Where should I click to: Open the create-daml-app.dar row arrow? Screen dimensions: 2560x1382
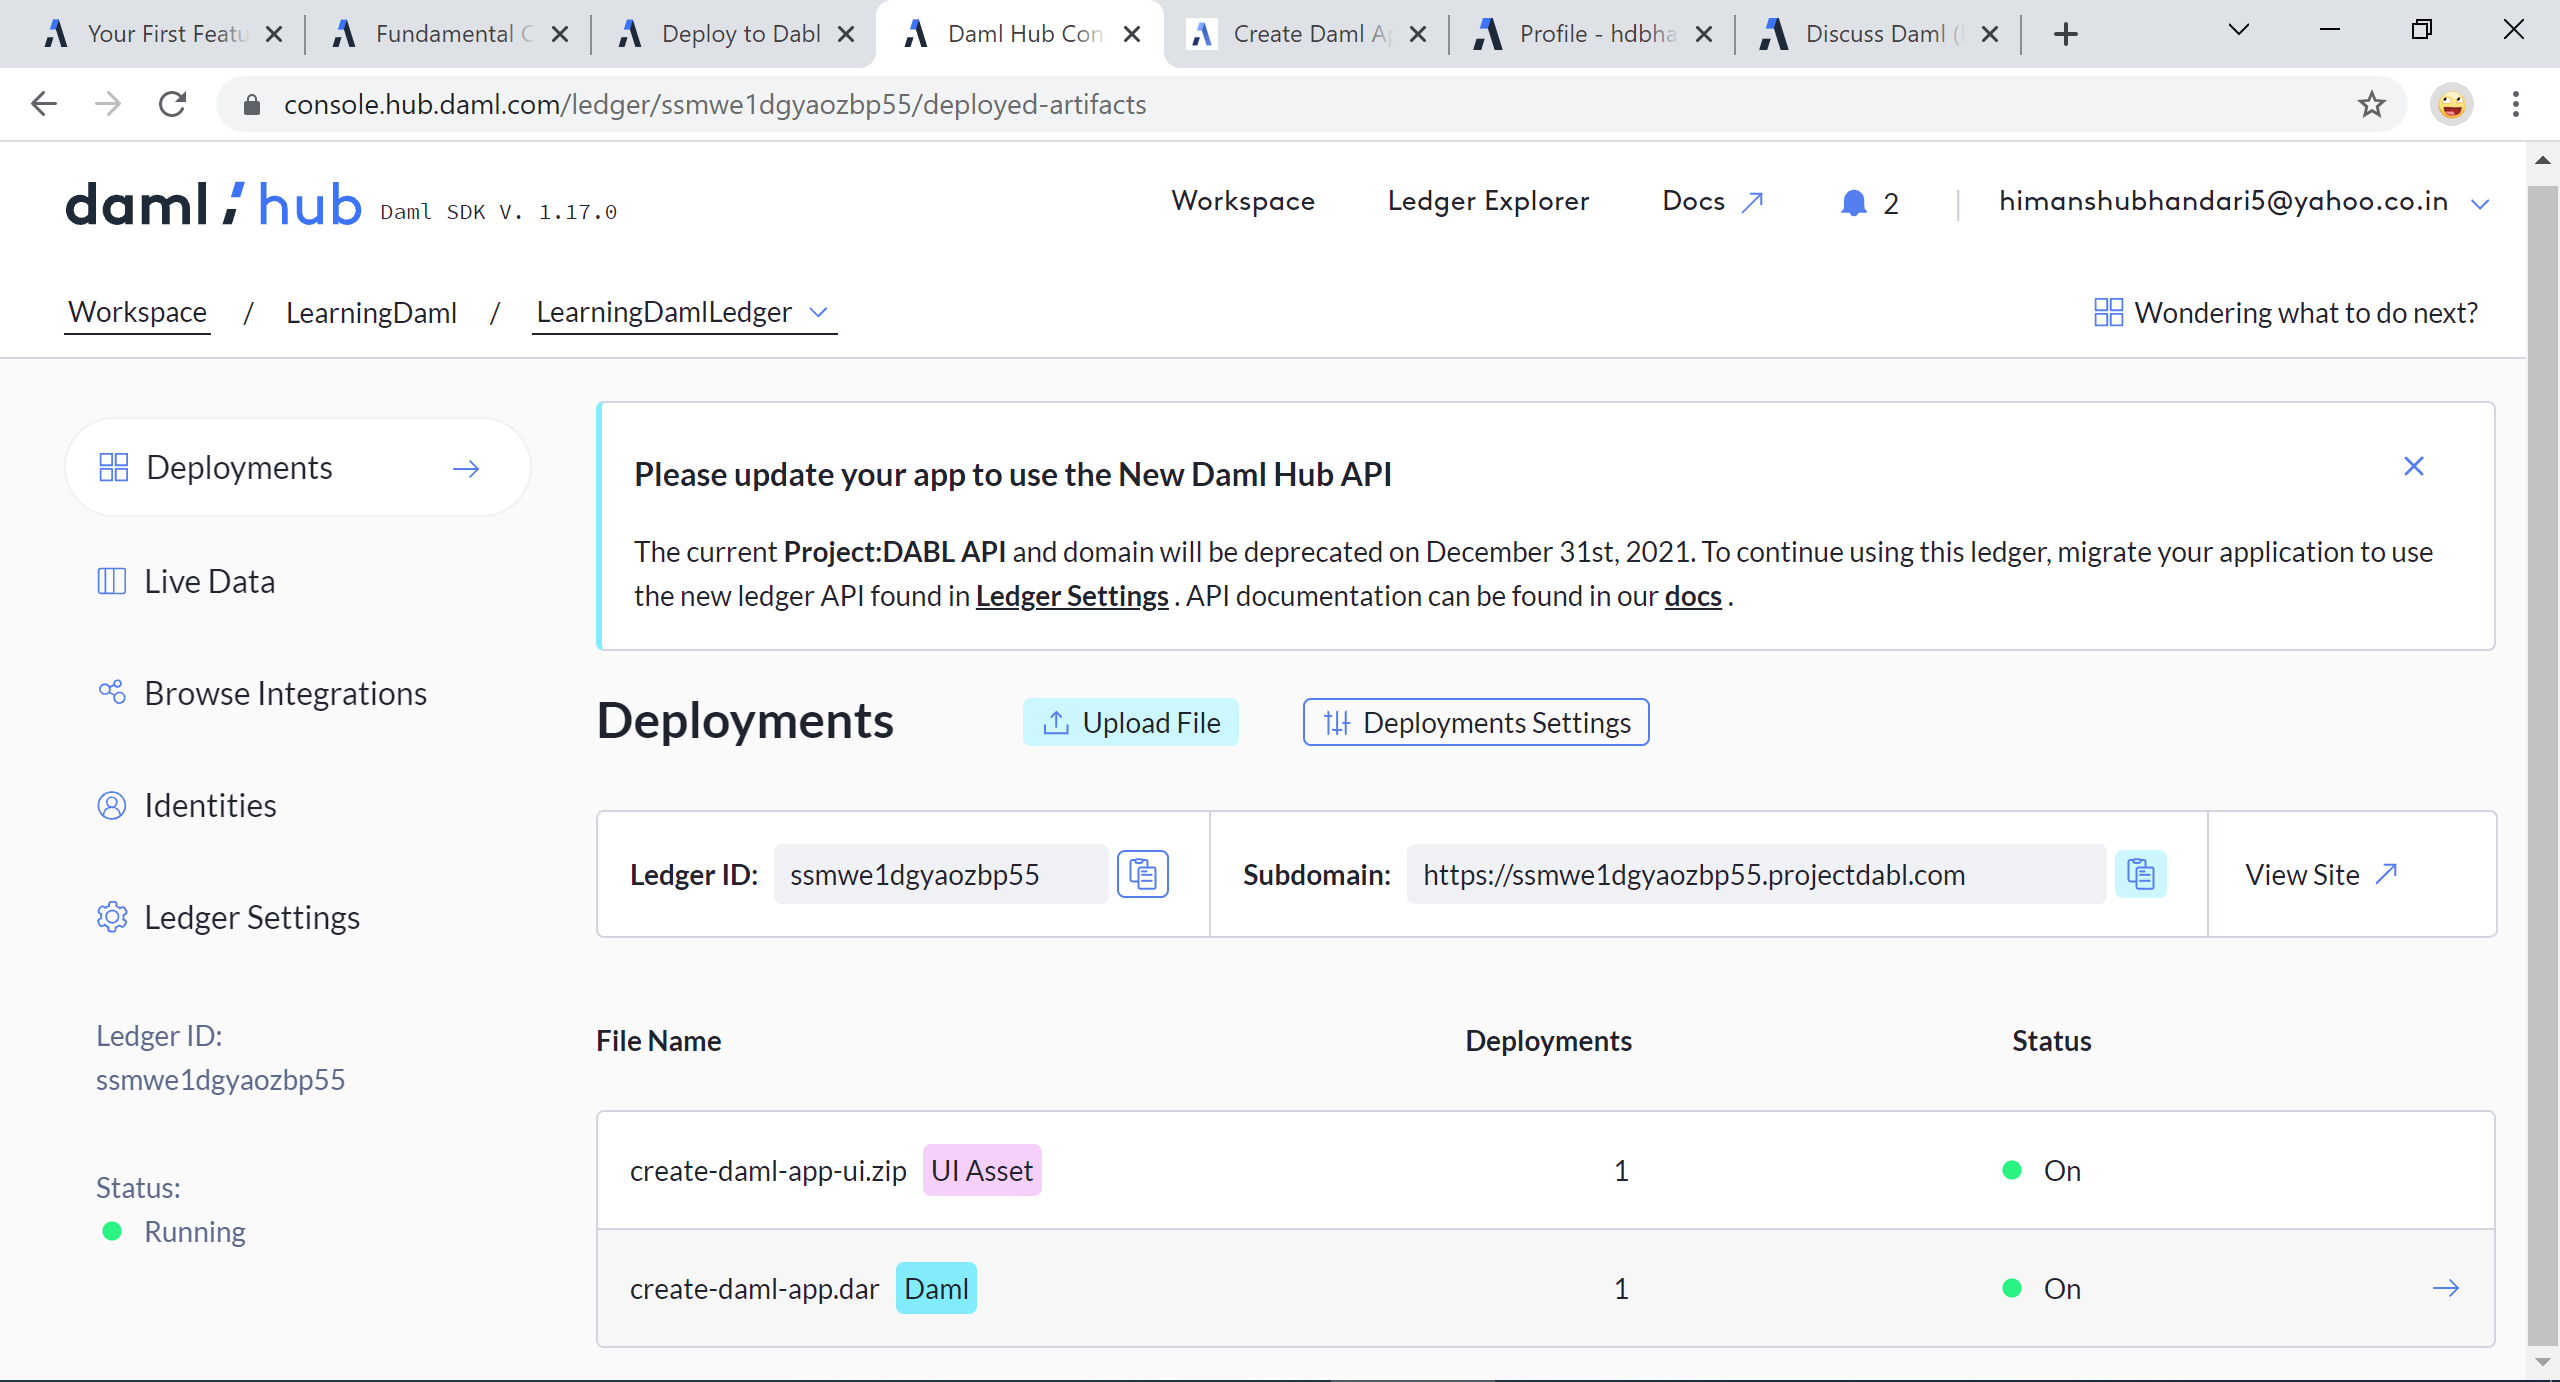(2445, 1288)
